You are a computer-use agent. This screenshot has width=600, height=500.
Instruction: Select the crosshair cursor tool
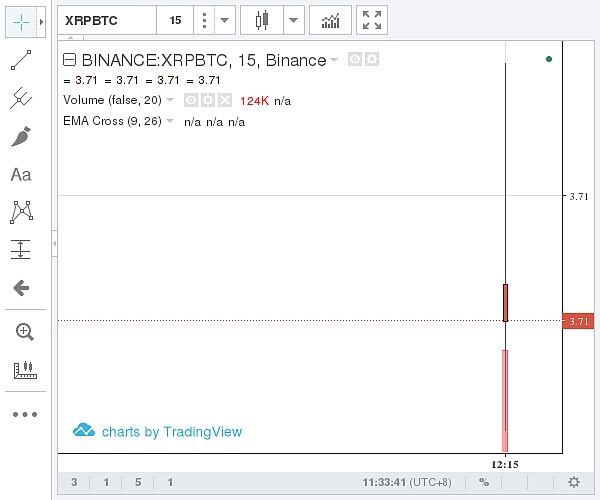pyautogui.click(x=20, y=20)
